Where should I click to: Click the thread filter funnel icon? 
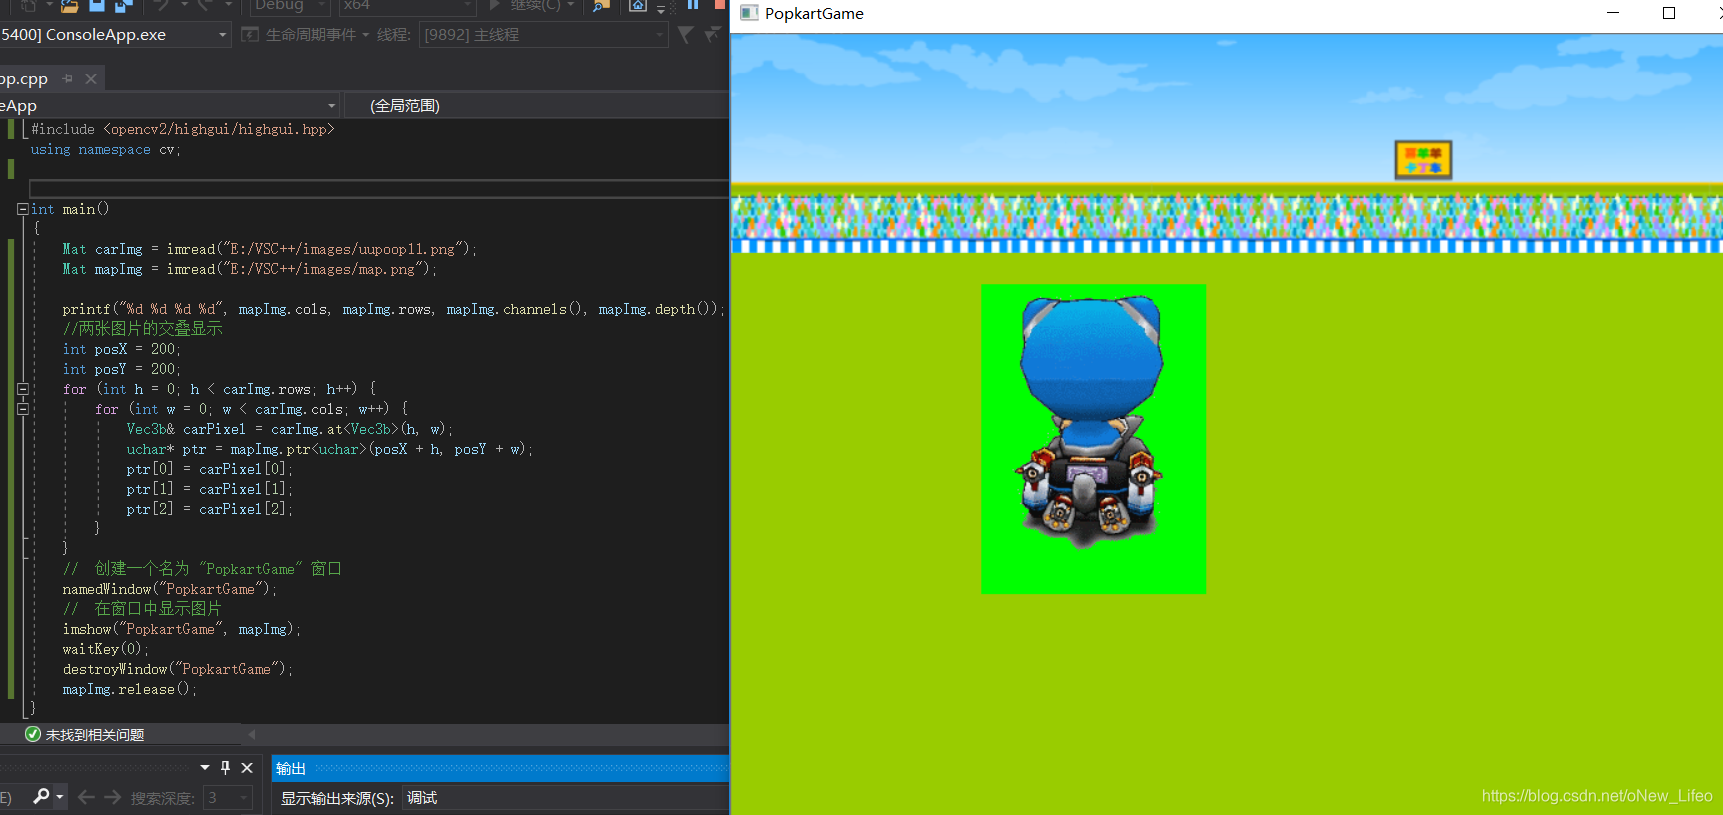685,35
